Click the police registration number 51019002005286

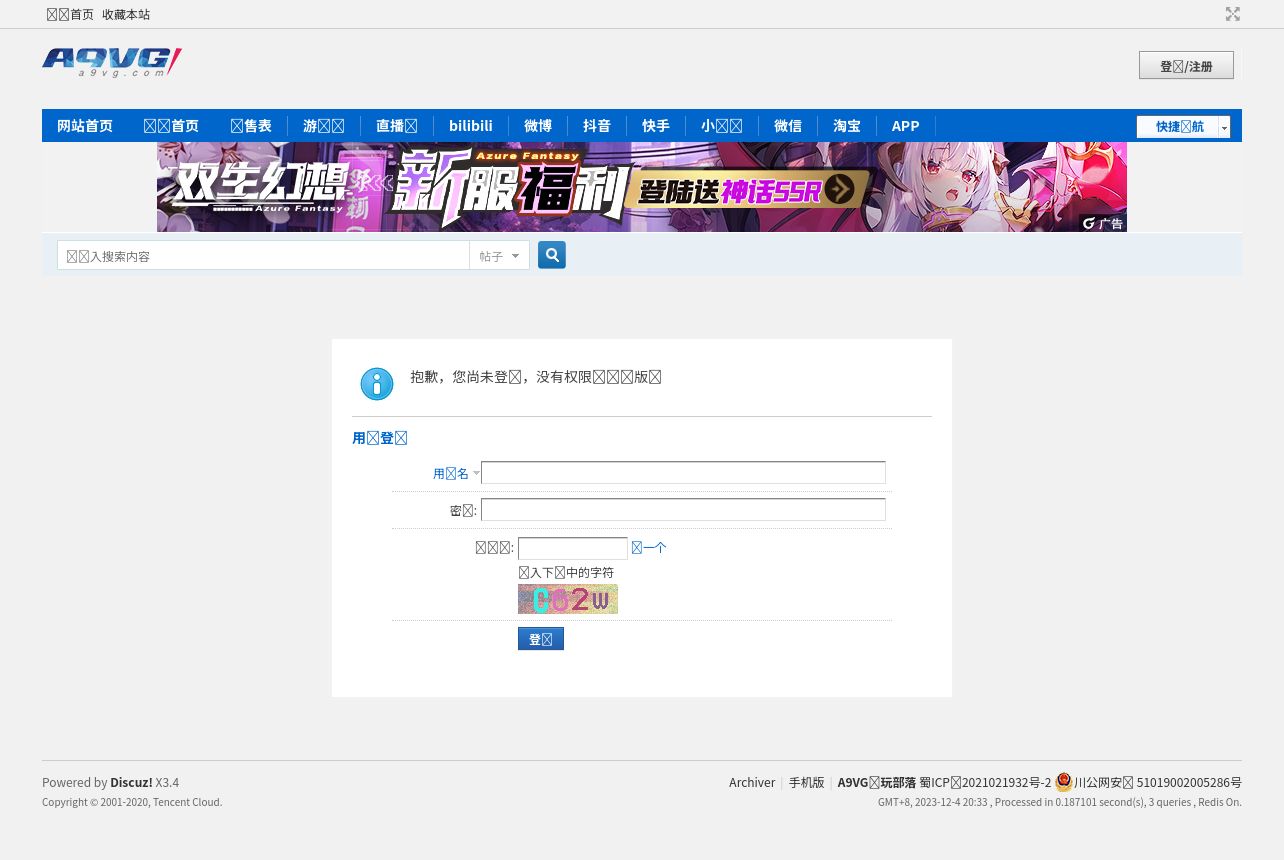[x=1158, y=782]
